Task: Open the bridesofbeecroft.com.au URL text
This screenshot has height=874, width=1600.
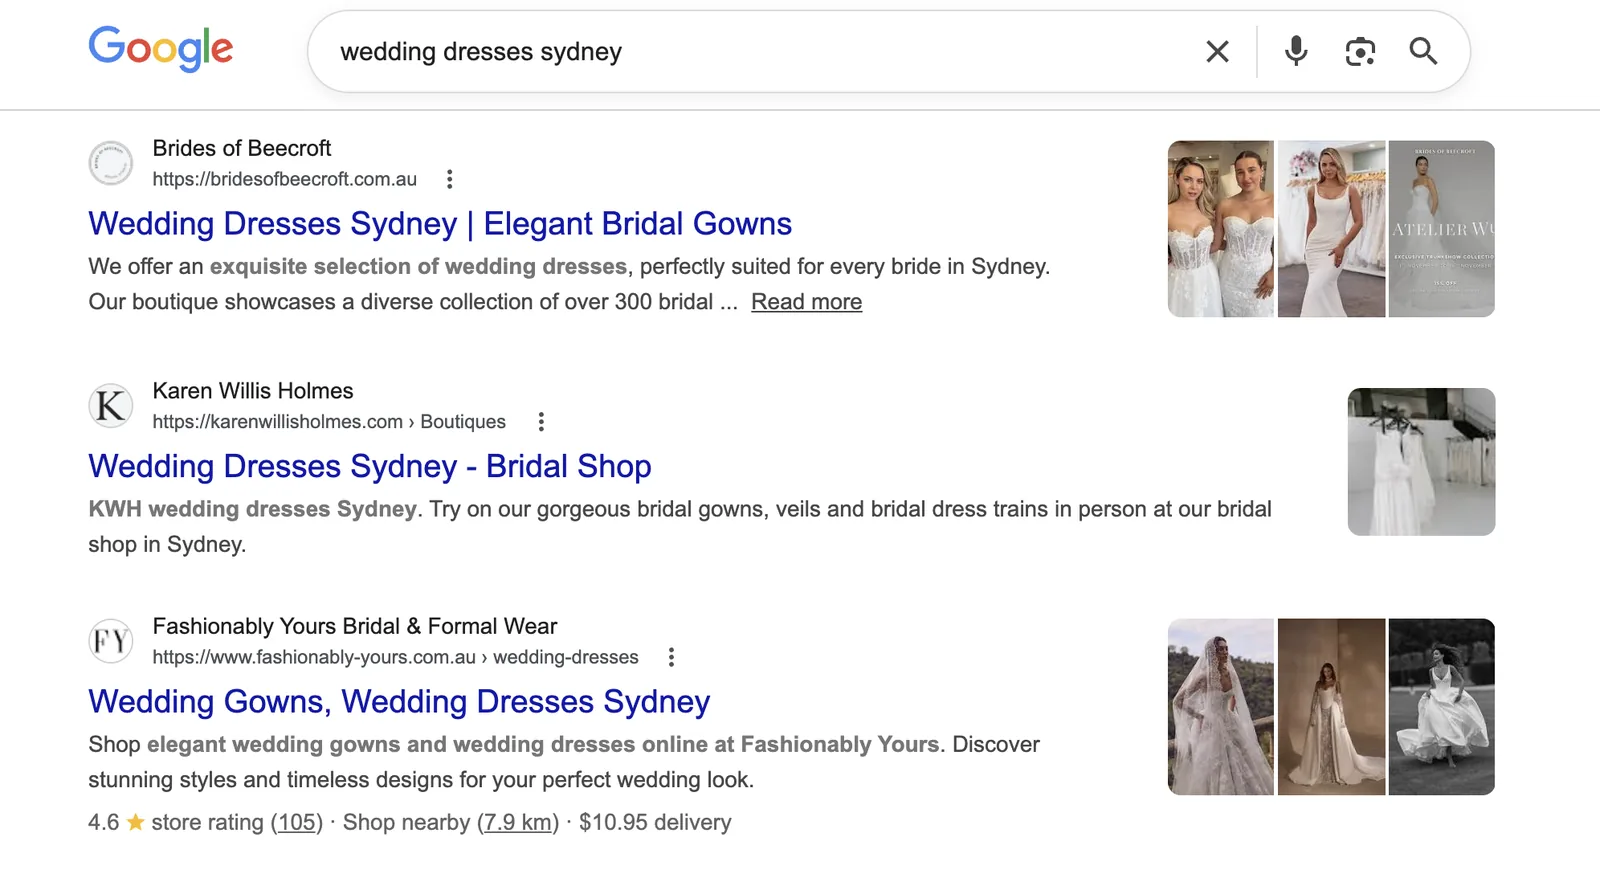Action: [x=285, y=179]
